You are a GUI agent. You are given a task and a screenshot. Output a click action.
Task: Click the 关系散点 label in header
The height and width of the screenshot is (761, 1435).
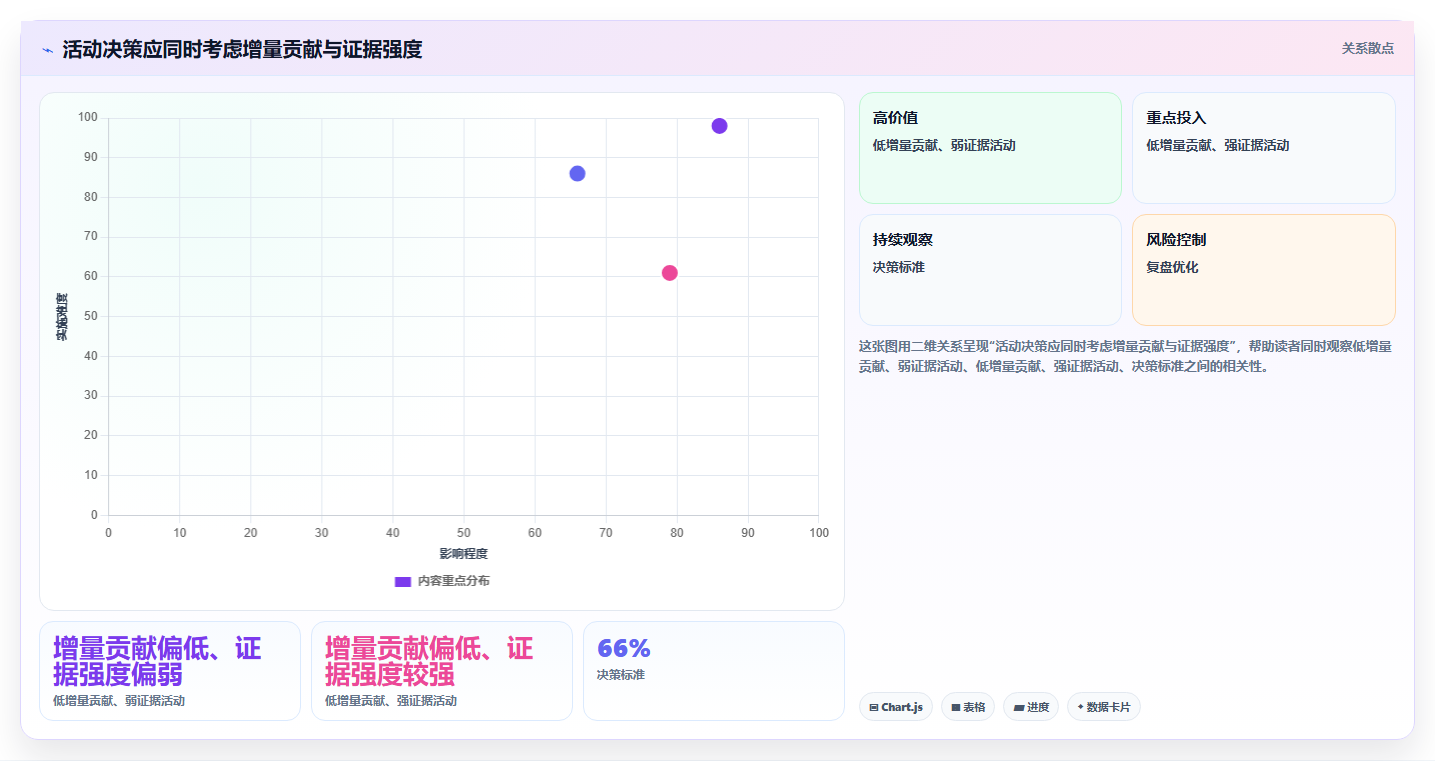point(1367,48)
